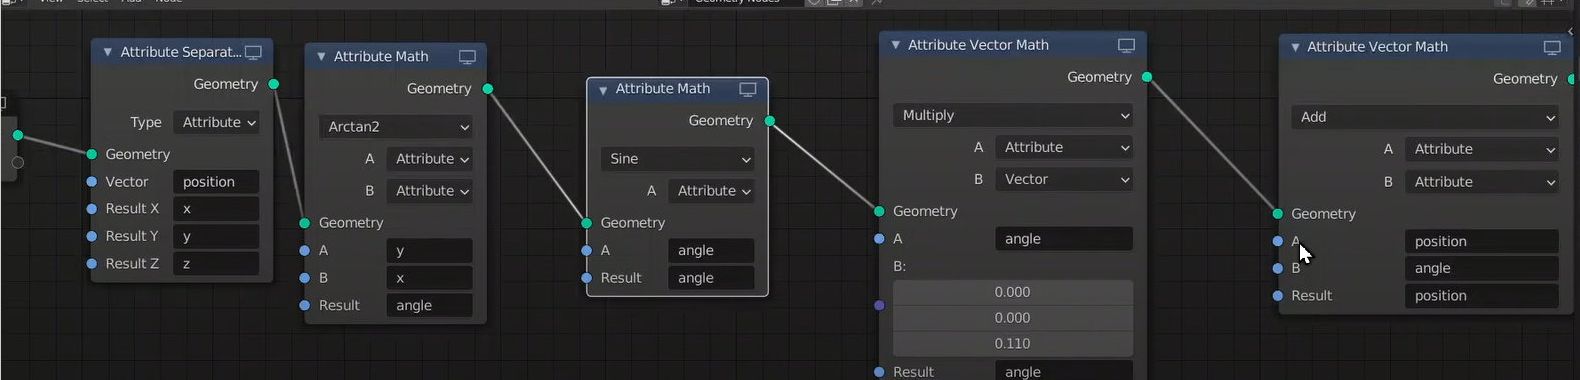This screenshot has height=380, width=1580.
Task: Click Geometry input socket of Sine node
Action: (587, 223)
